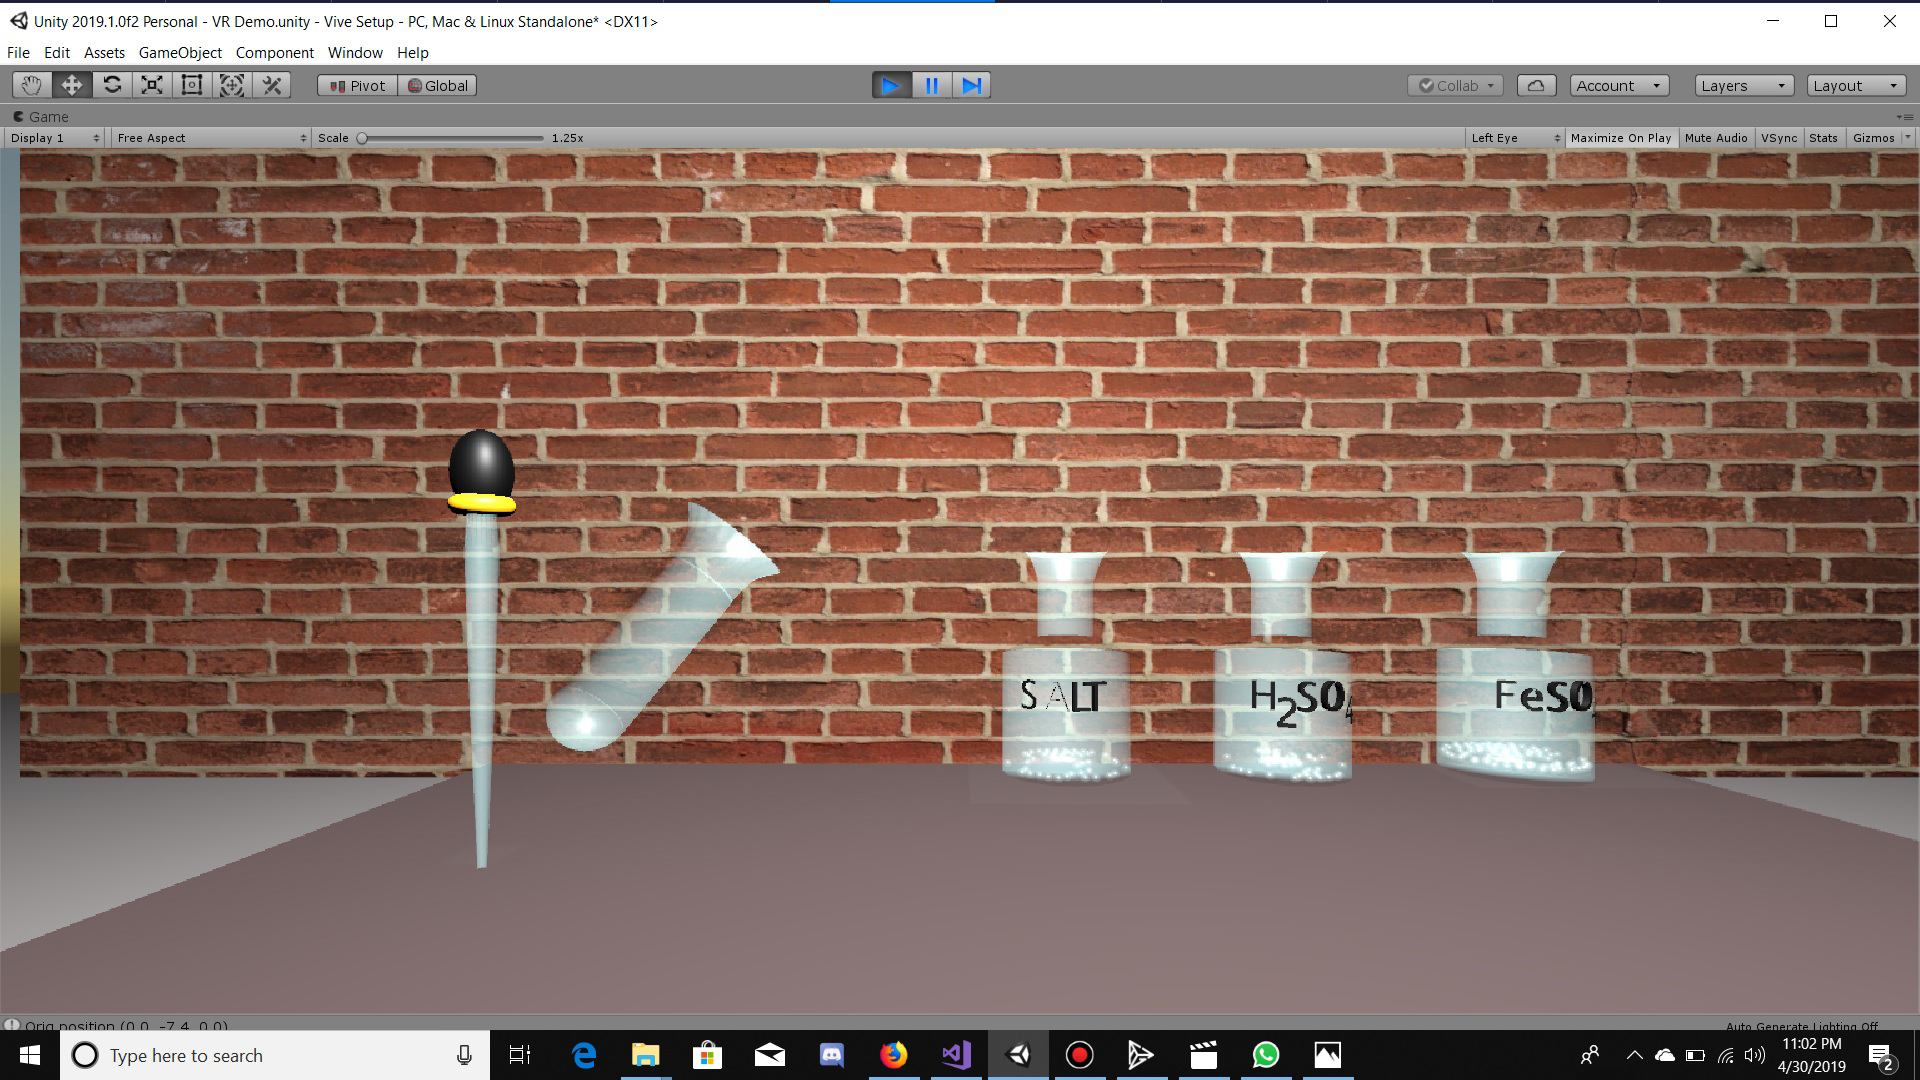Open the Windows Start menu
This screenshot has height=1080, width=1920.
coord(30,1055)
